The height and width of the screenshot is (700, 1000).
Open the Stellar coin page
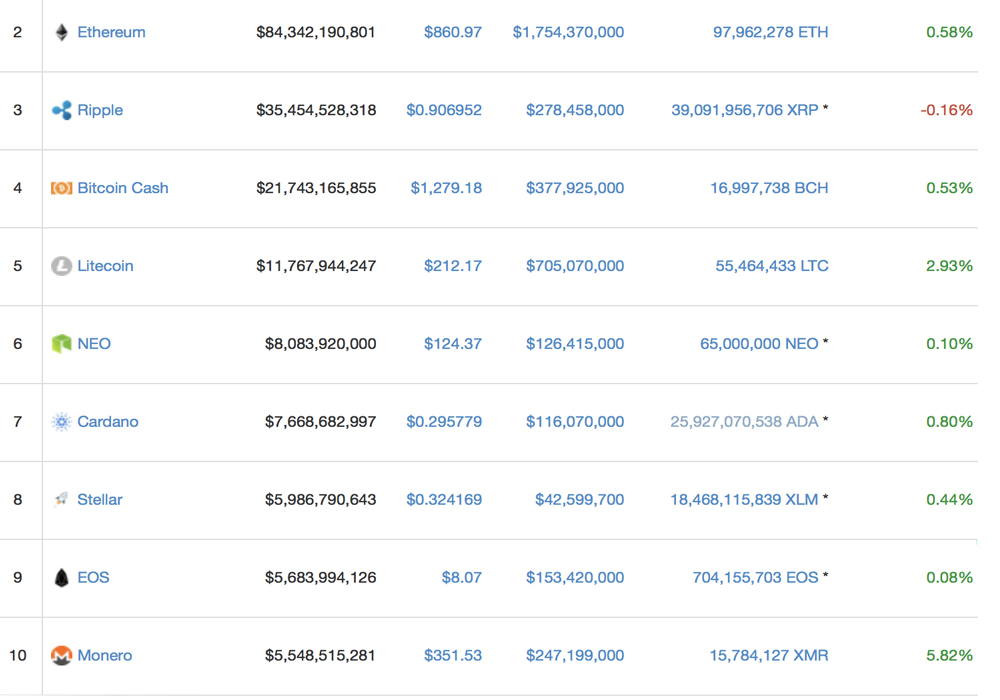point(99,499)
